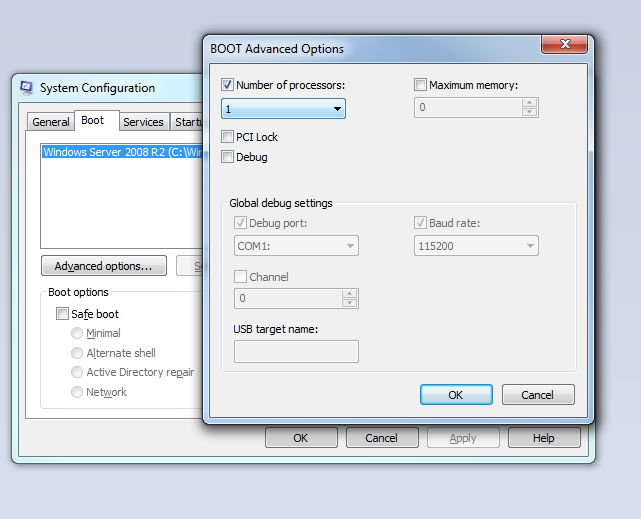Image resolution: width=641 pixels, height=519 pixels.
Task: Check the Safe boot option
Action: [63, 314]
